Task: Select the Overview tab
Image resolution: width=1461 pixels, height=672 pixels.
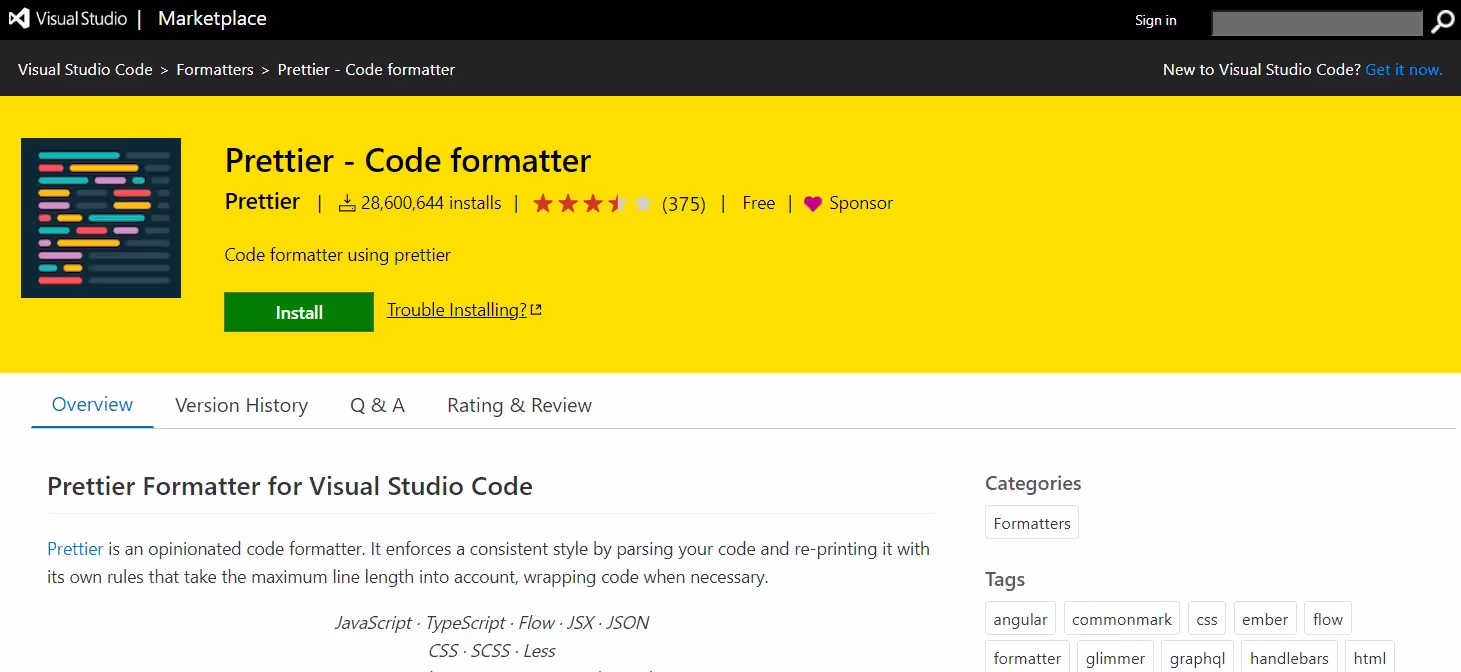Action: [x=92, y=405]
